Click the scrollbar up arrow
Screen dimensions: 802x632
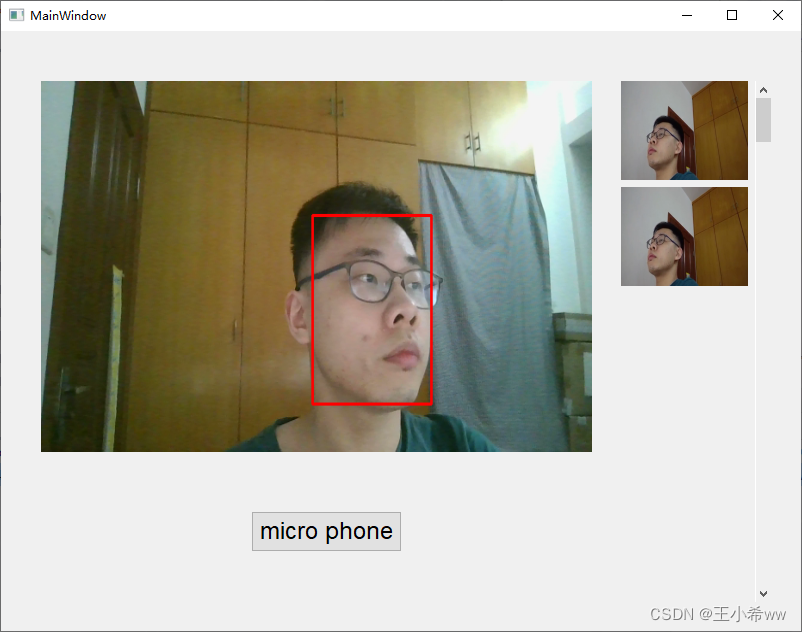[x=764, y=90]
